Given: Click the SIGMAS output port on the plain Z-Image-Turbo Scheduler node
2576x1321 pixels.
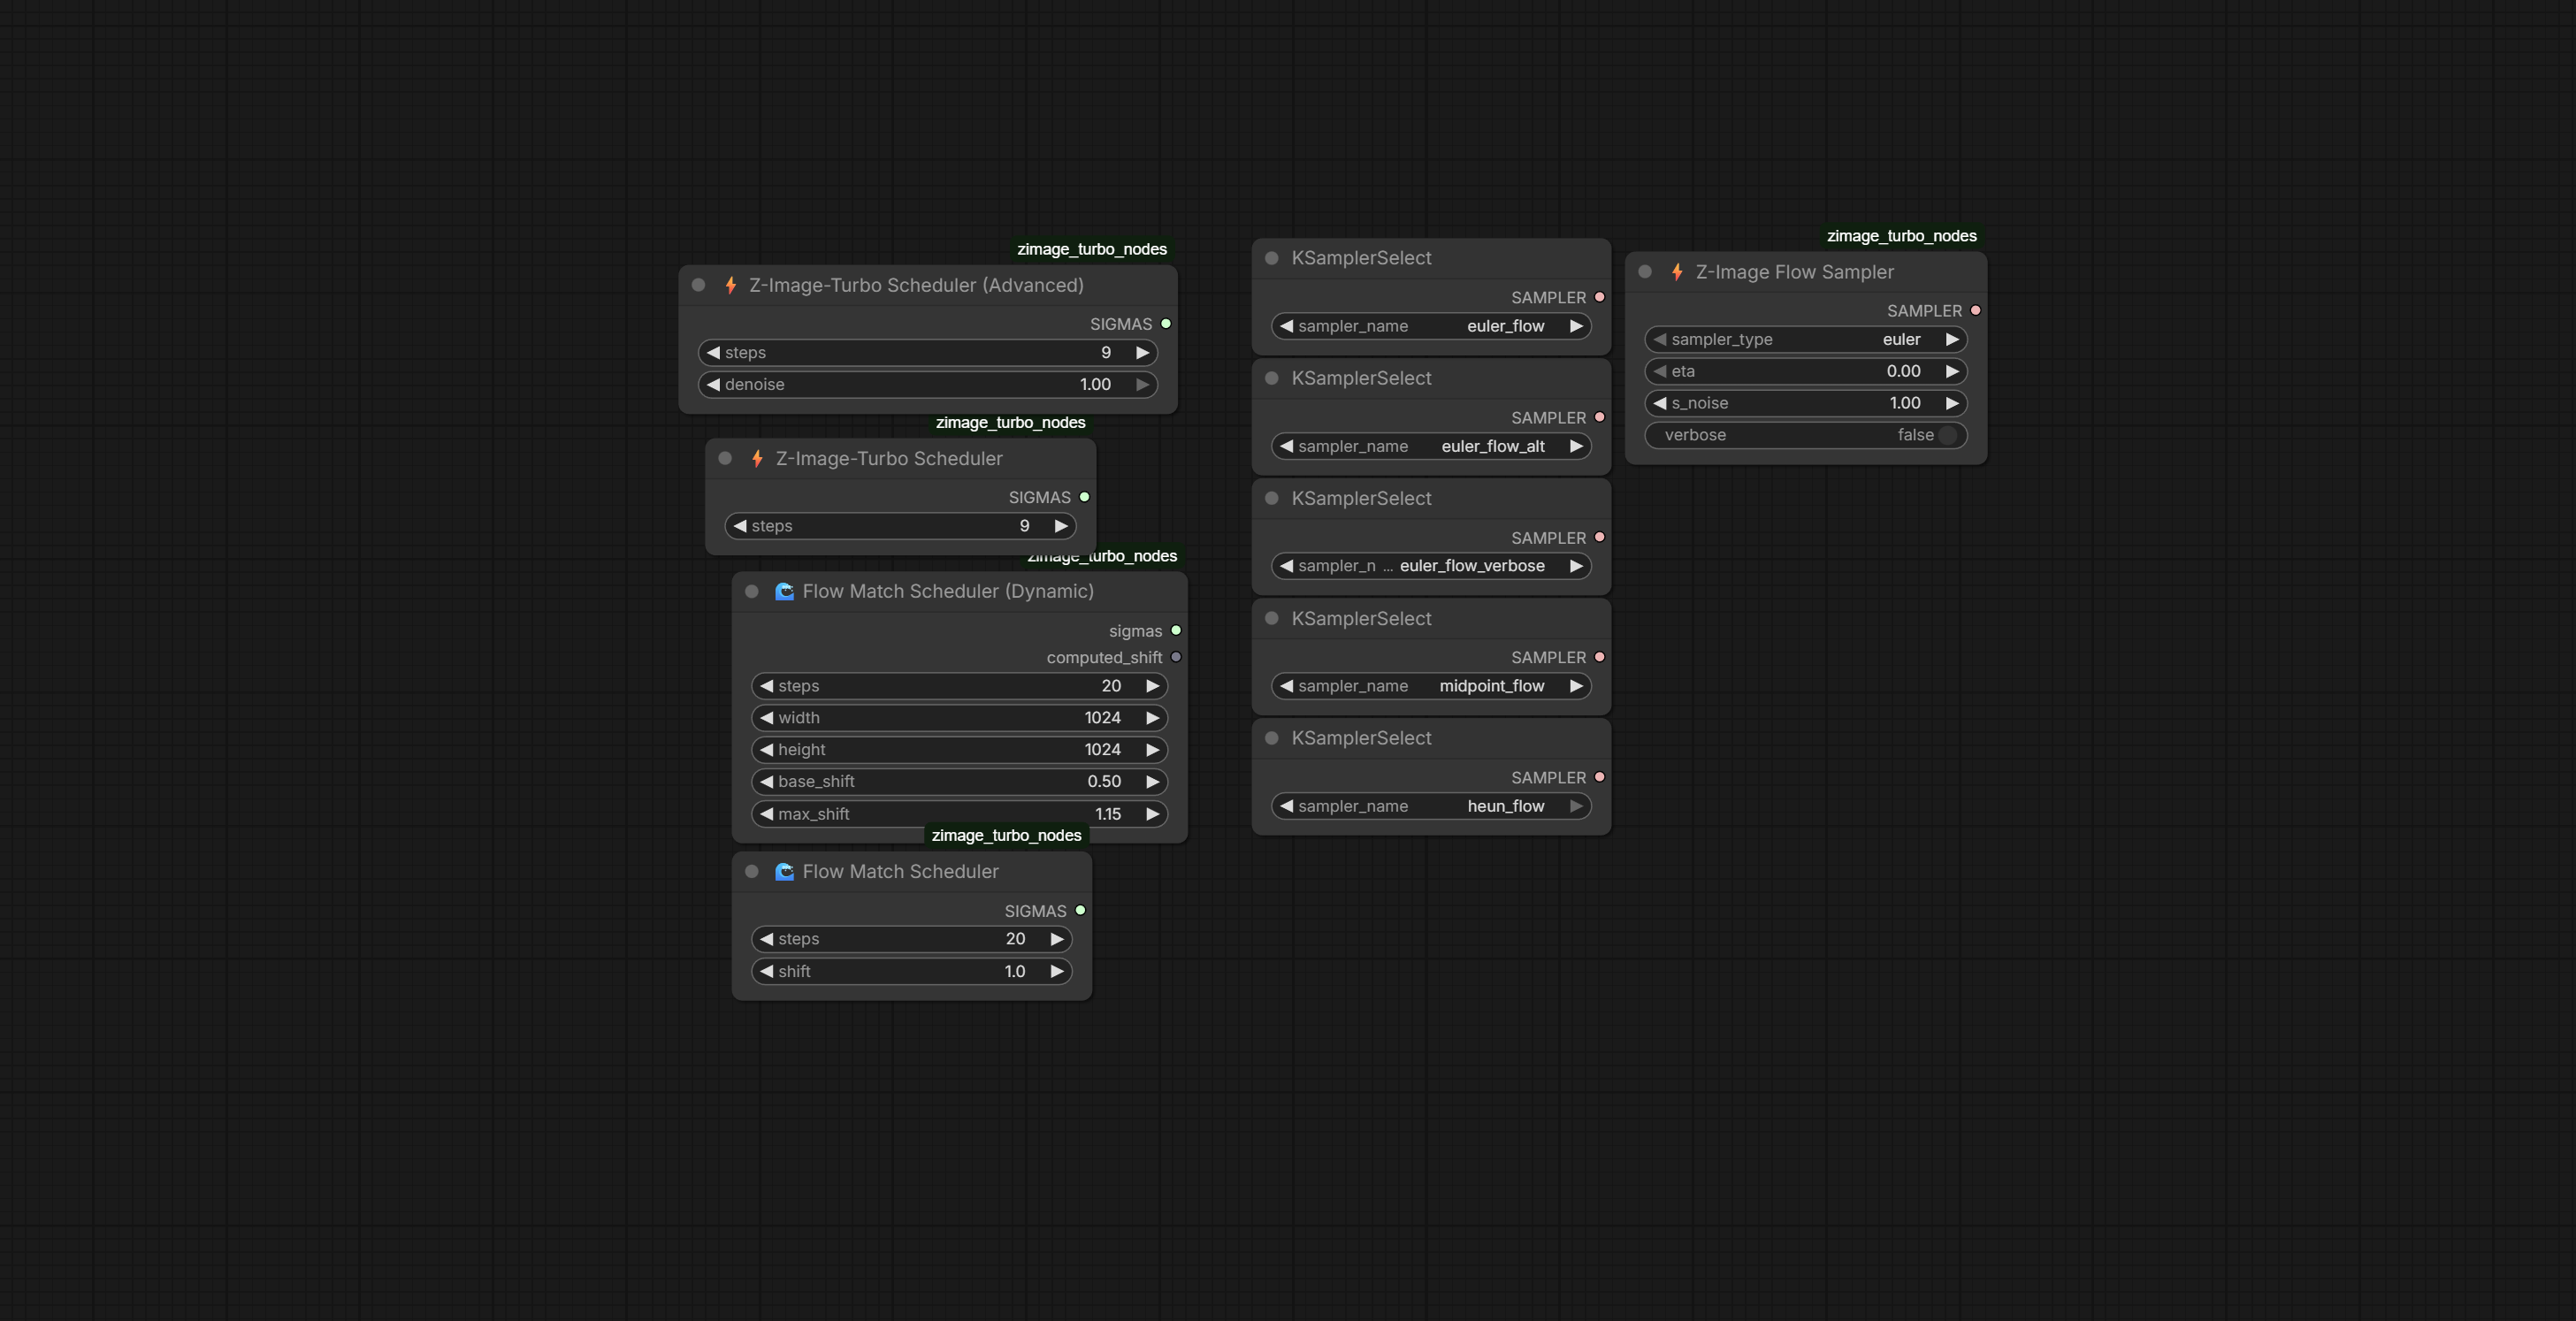Looking at the screenshot, I should pyautogui.click(x=1084, y=497).
